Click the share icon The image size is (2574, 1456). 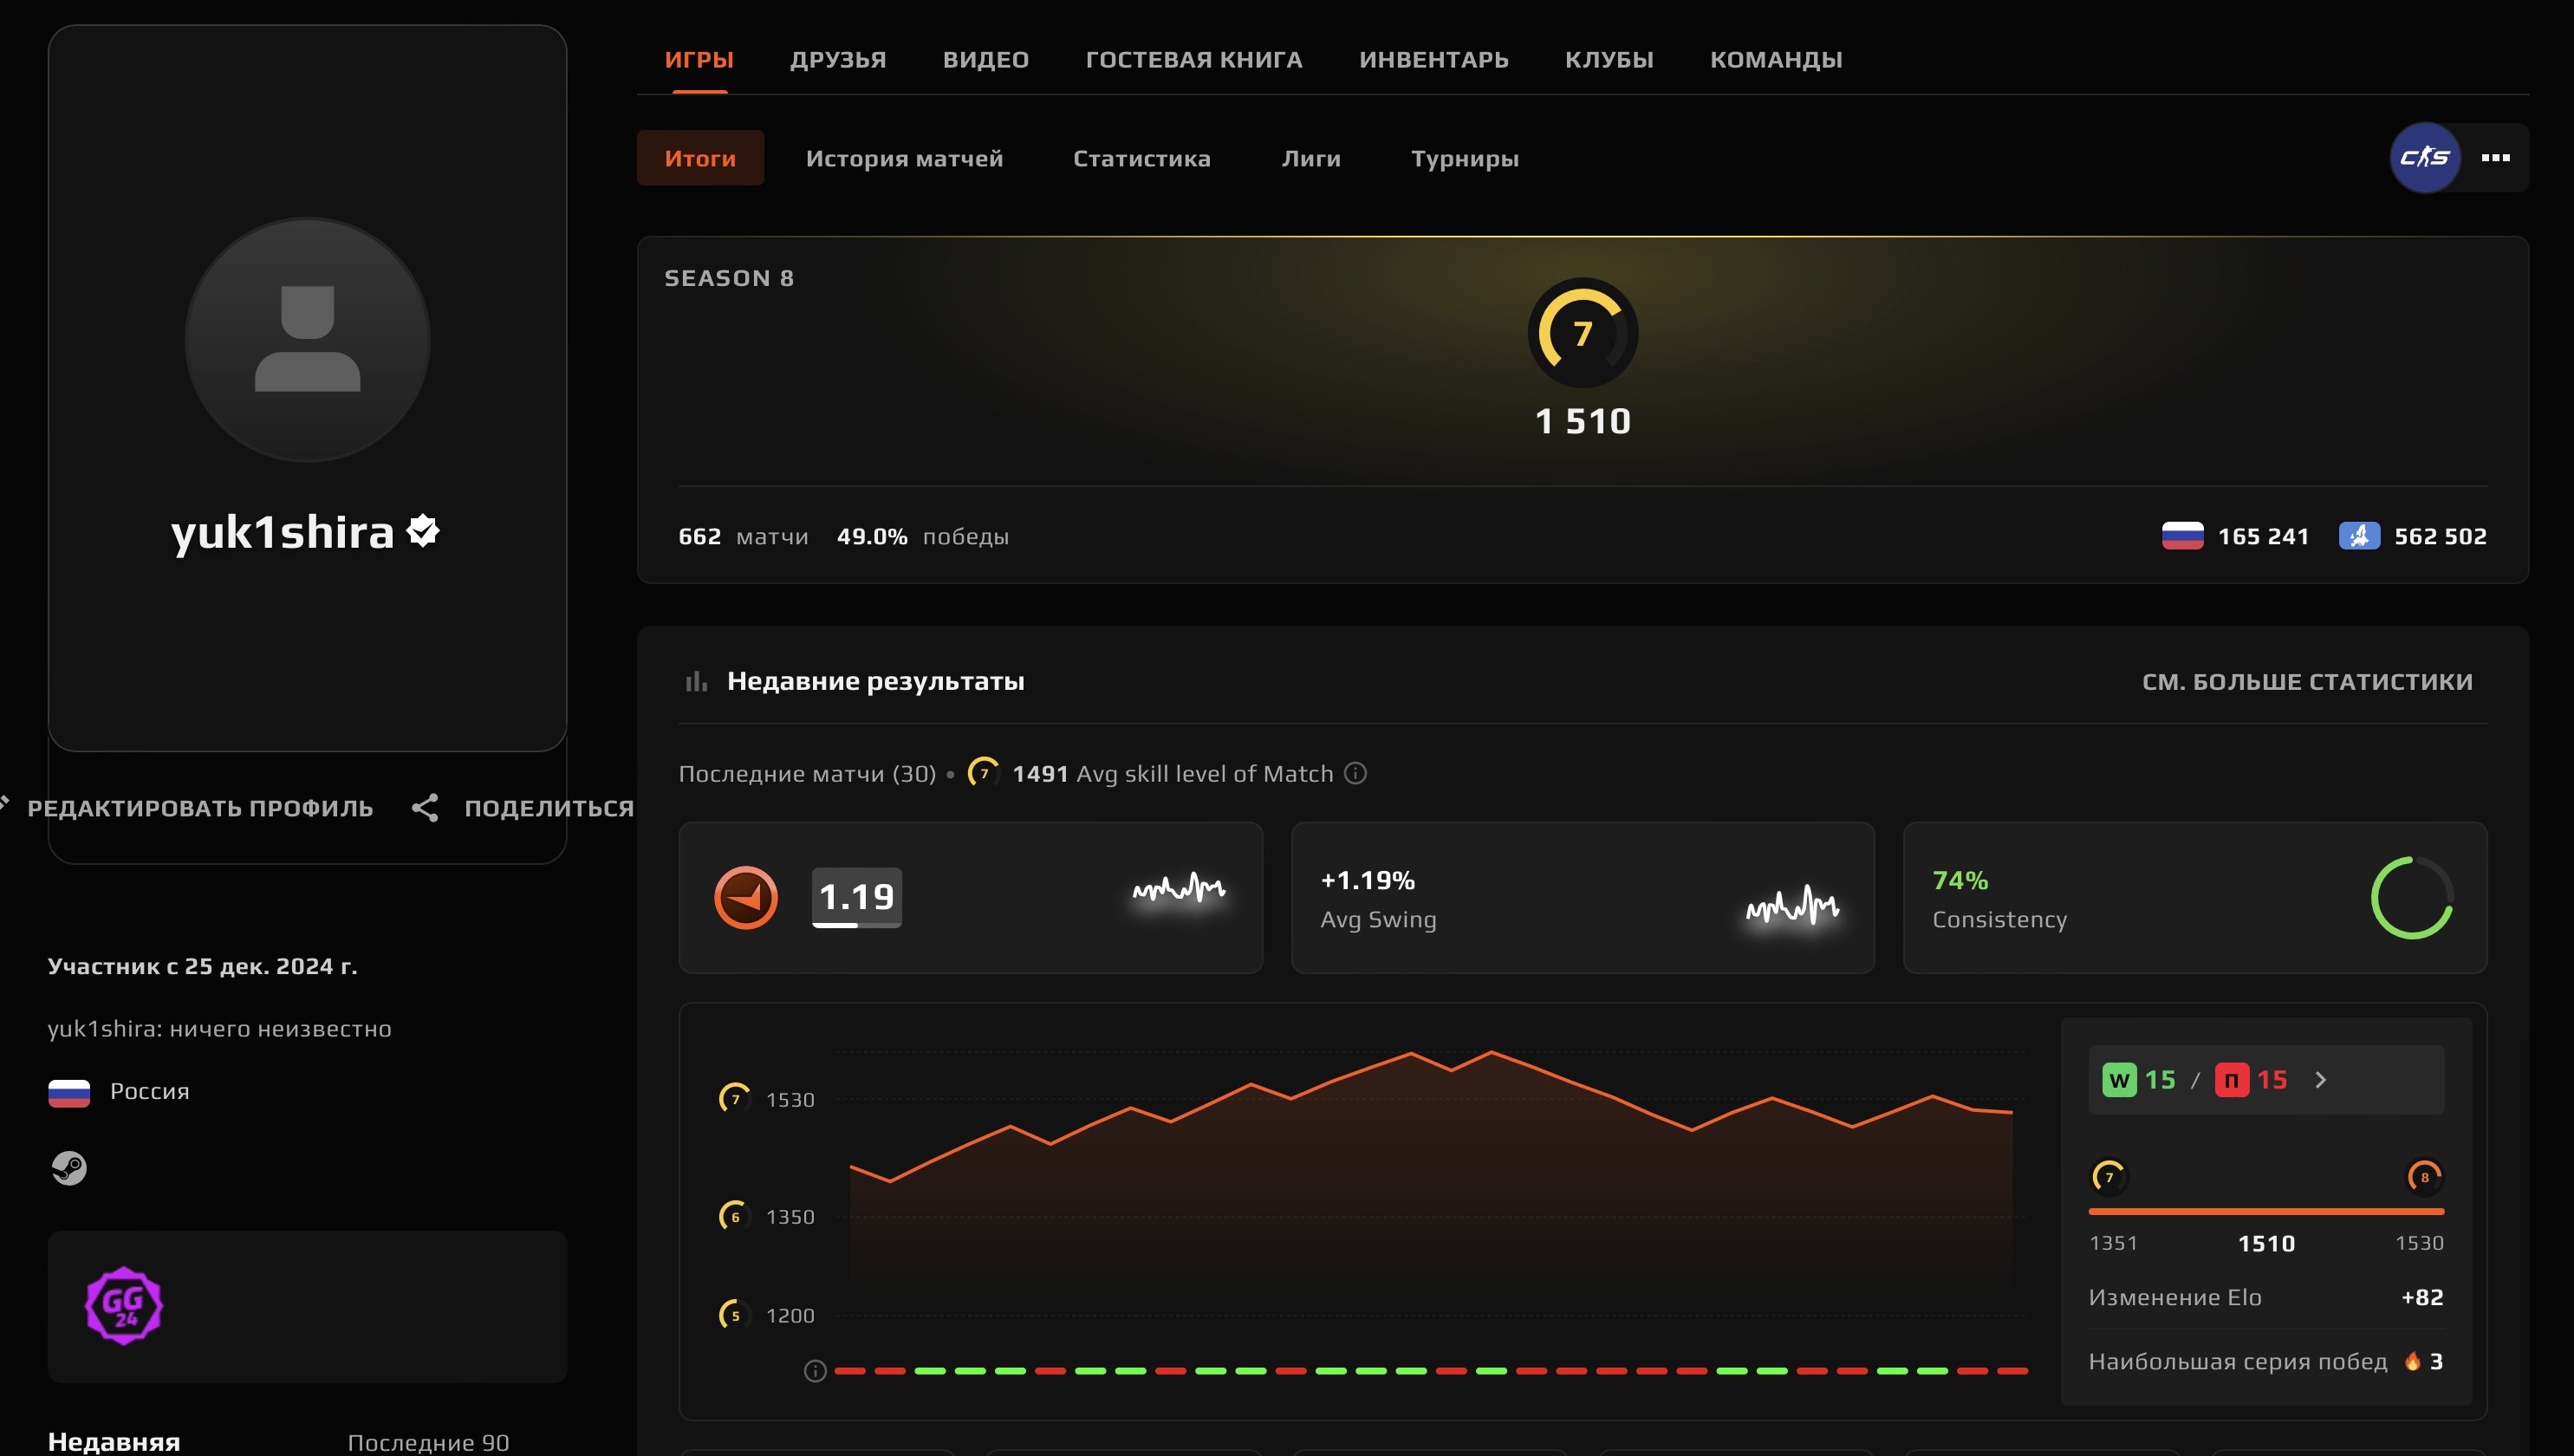pyautogui.click(x=425, y=808)
